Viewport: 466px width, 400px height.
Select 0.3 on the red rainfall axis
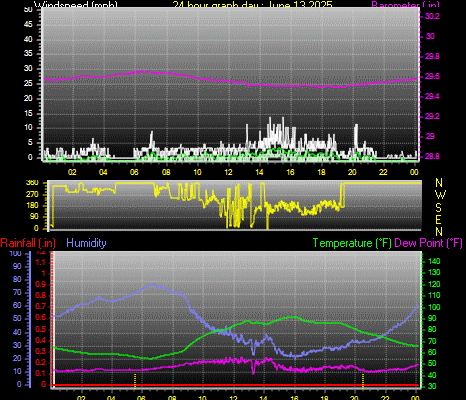click(x=41, y=351)
